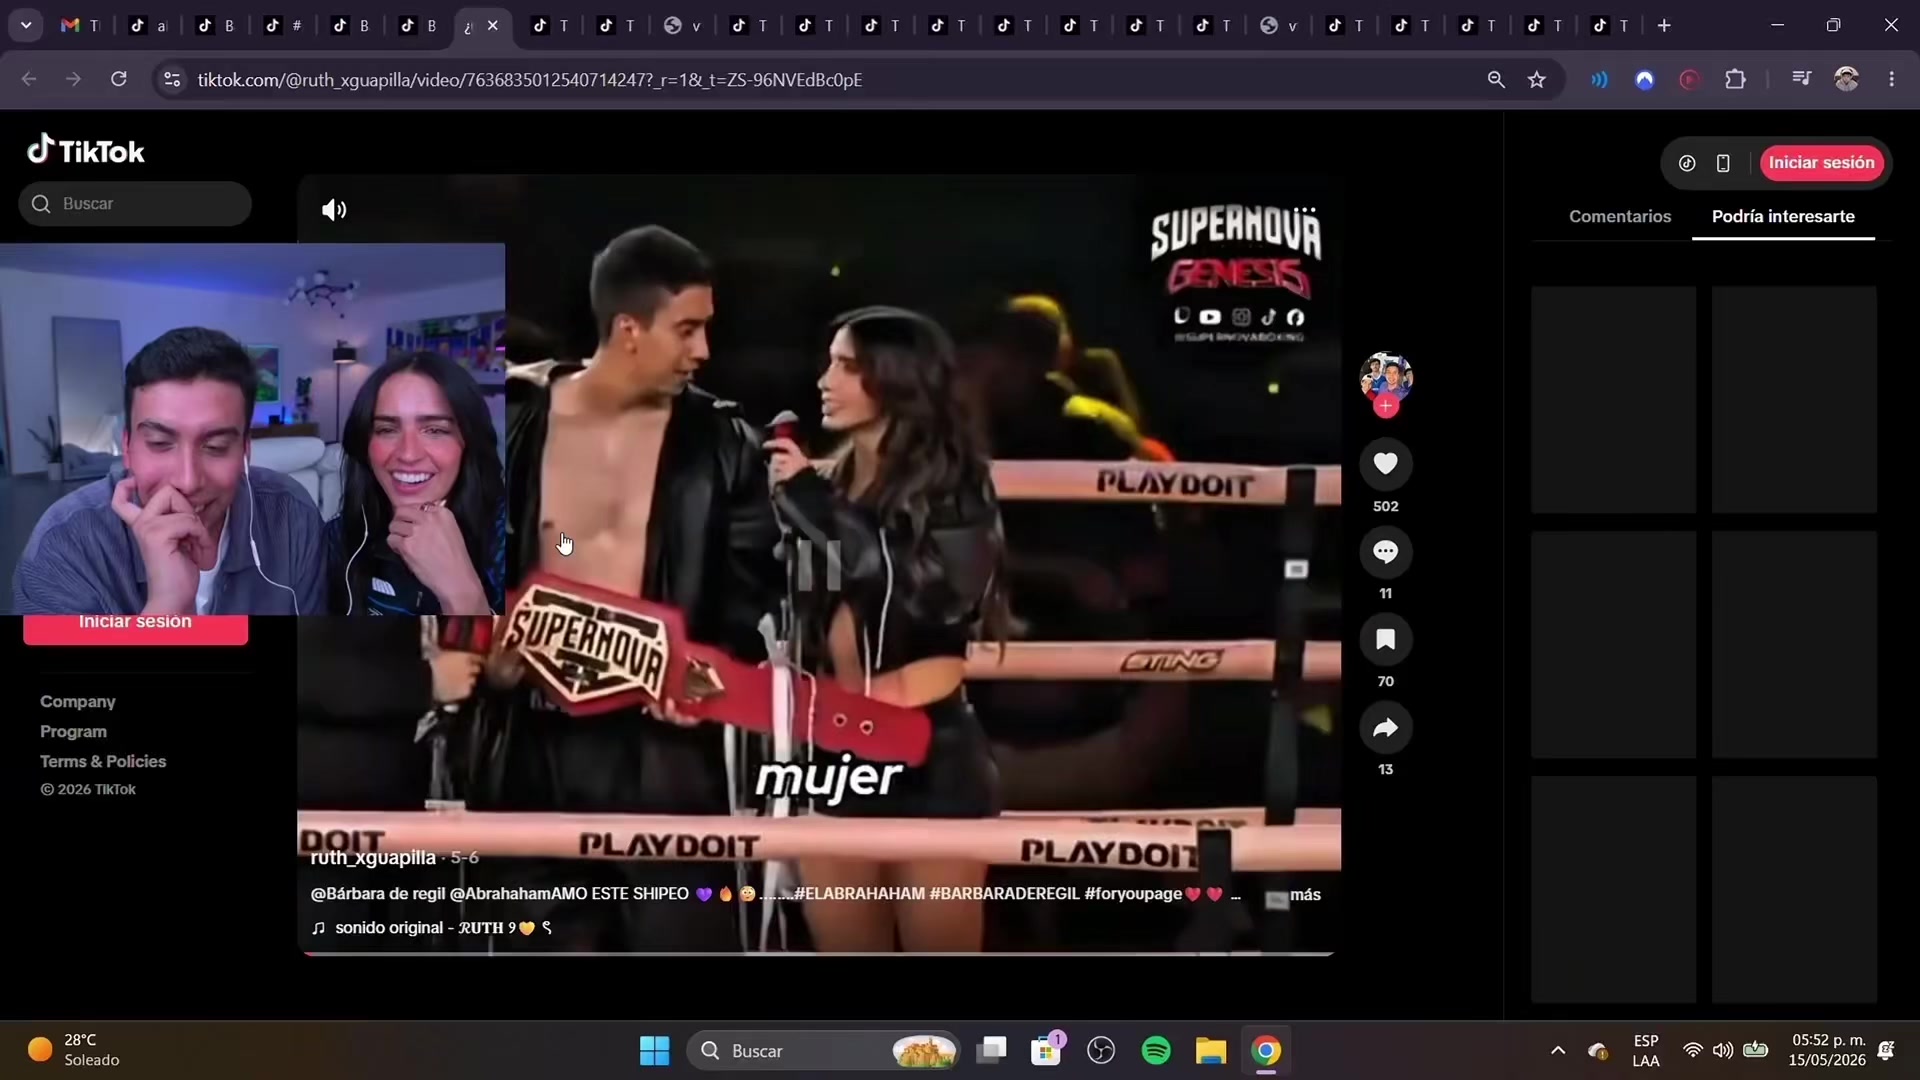The width and height of the screenshot is (1920, 1080).
Task: Open Task View from the taskbar
Action: [992, 1051]
